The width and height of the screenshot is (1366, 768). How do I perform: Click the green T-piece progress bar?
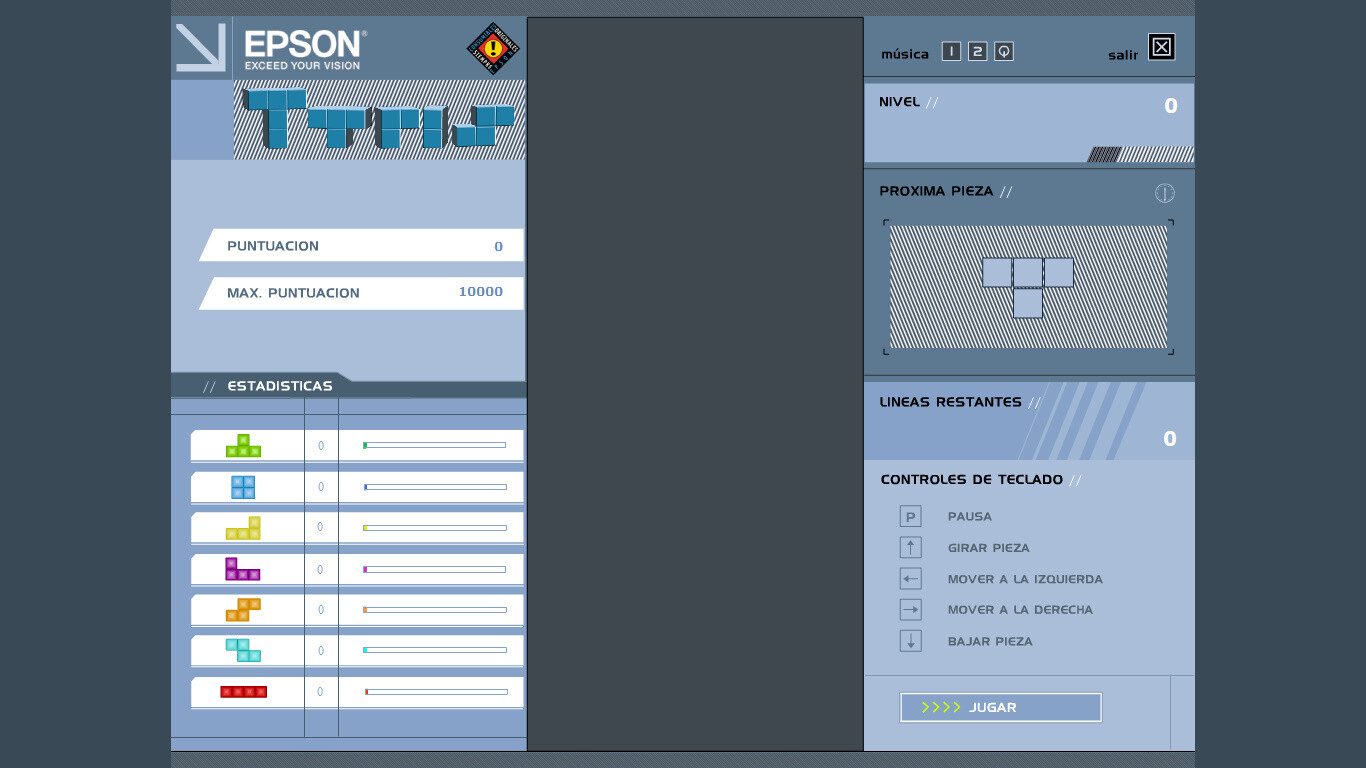(x=434, y=445)
